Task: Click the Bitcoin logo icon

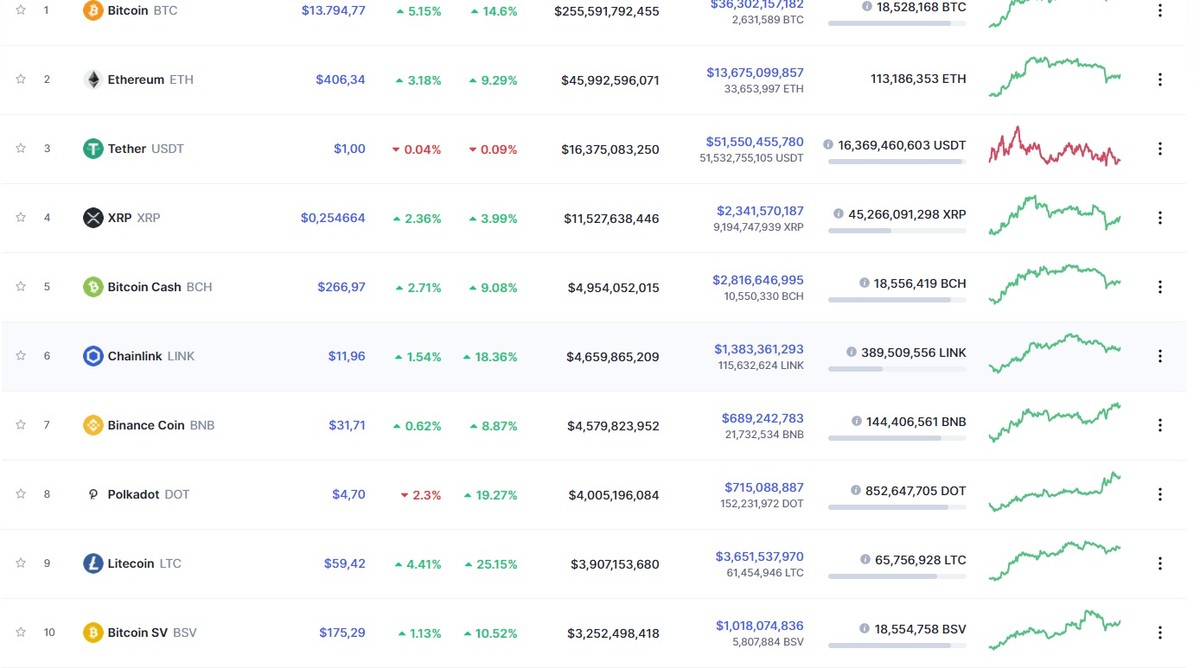Action: coord(93,11)
